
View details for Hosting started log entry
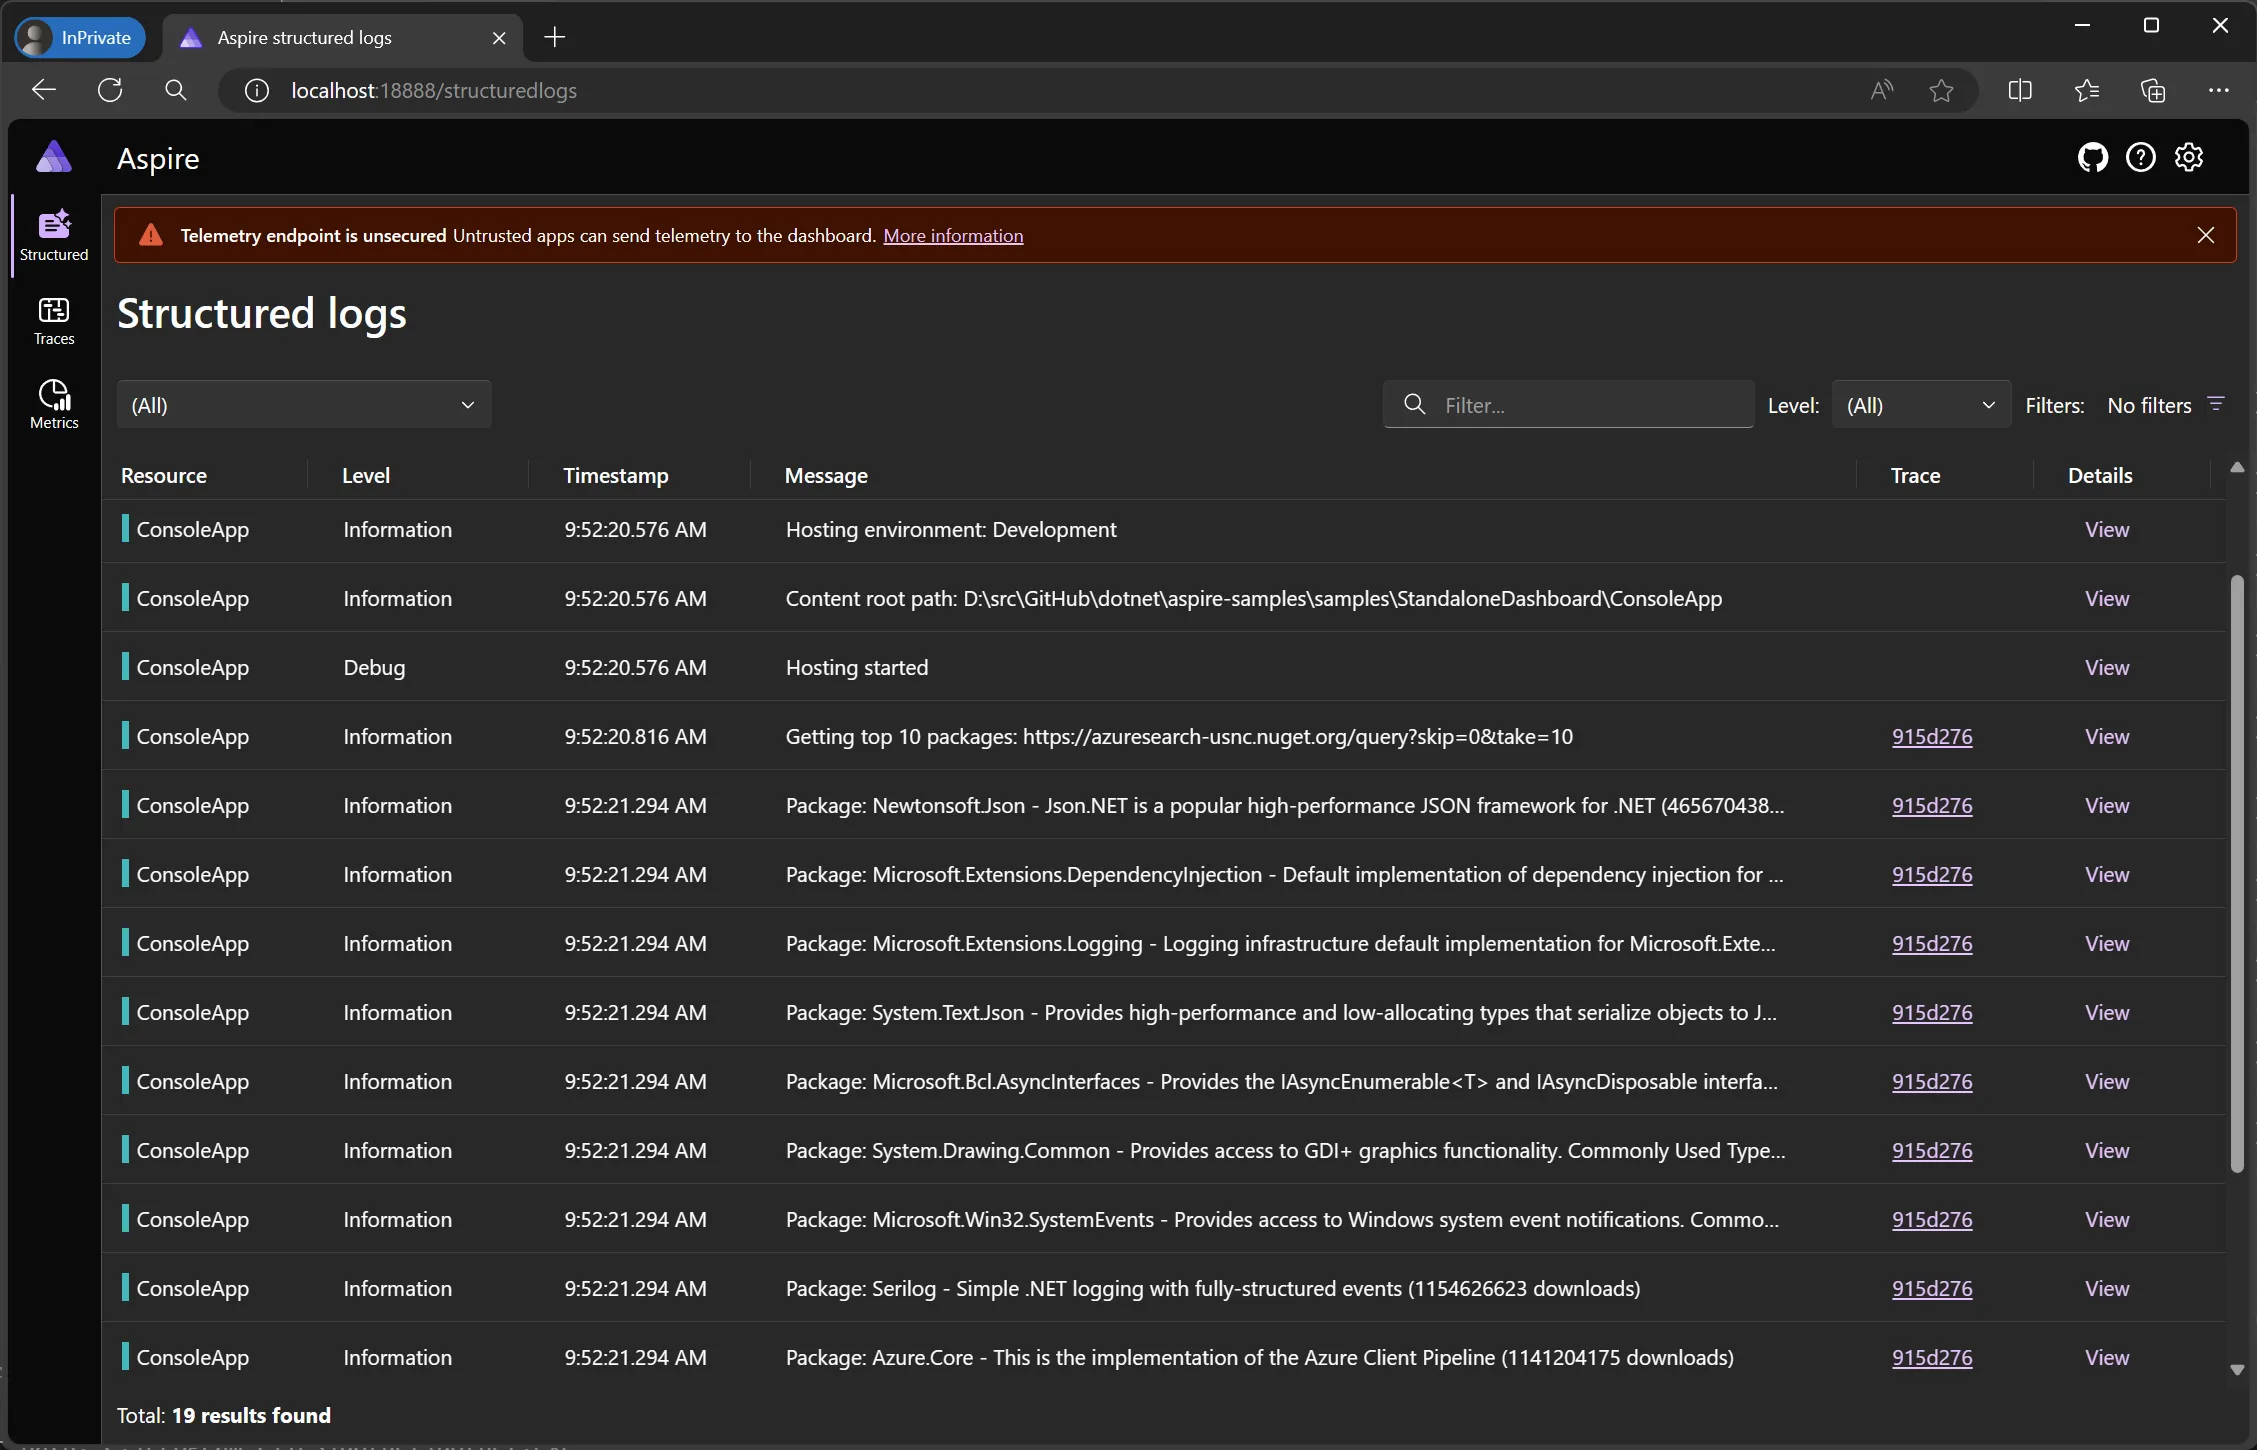pos(2106,667)
